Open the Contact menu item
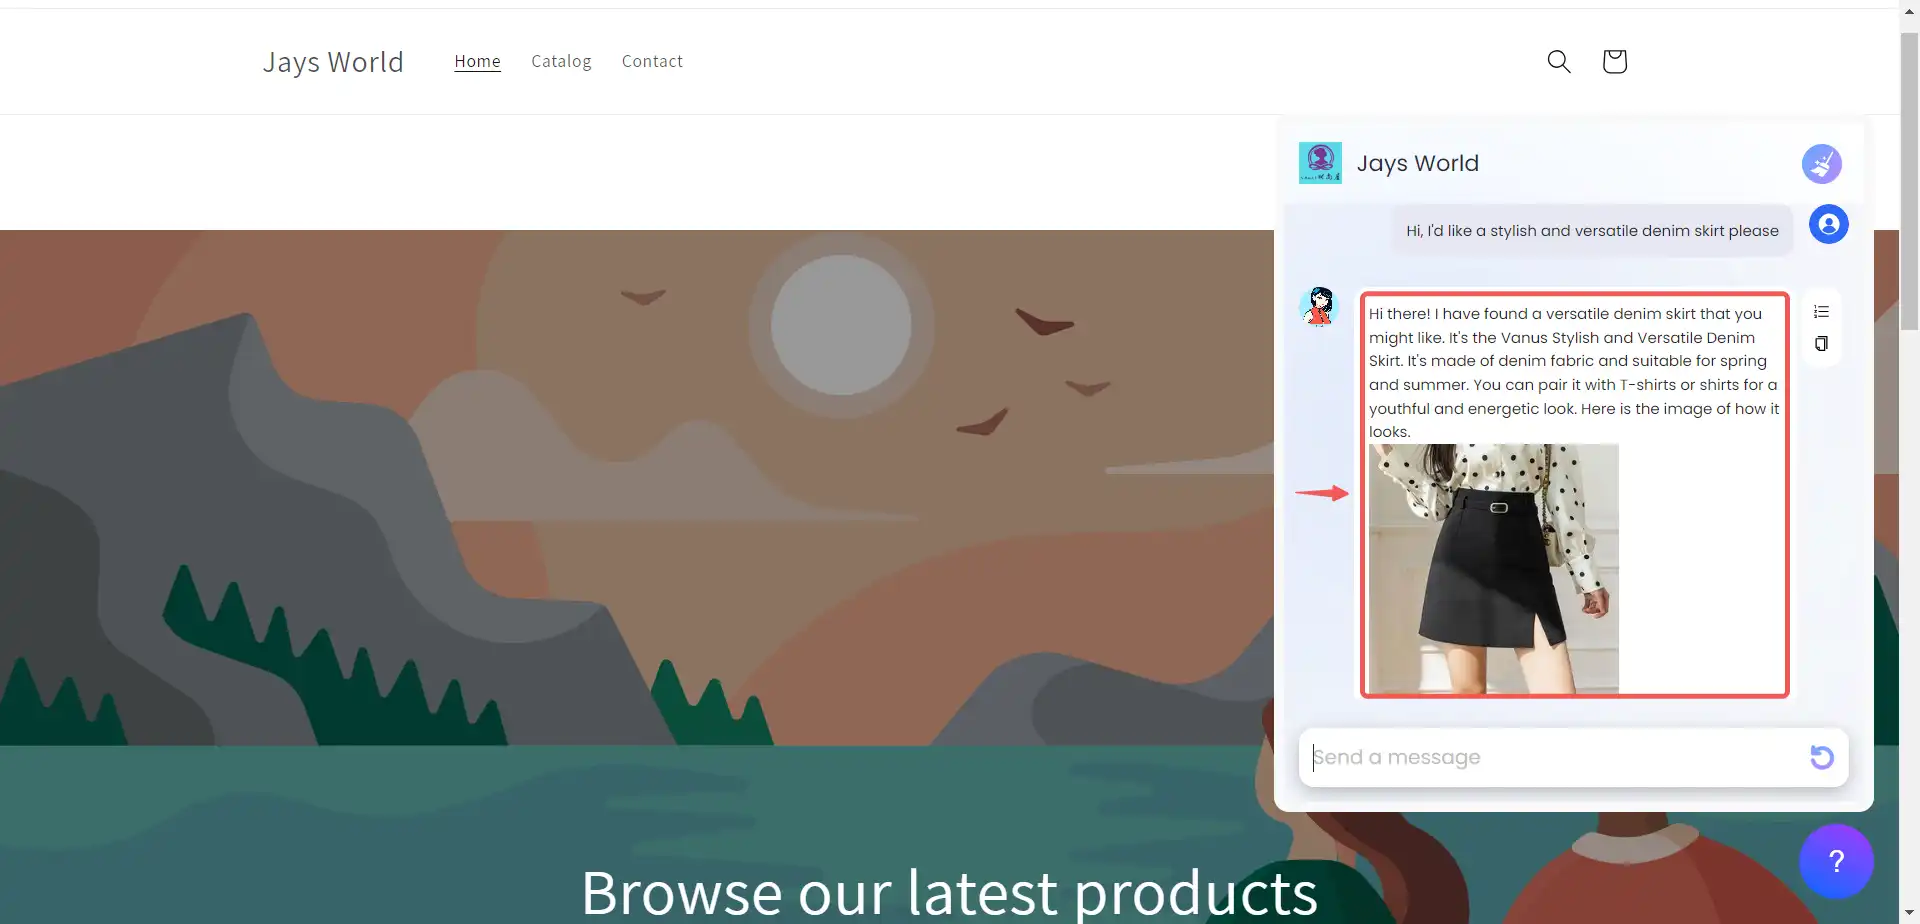Image resolution: width=1920 pixels, height=924 pixels. (652, 61)
